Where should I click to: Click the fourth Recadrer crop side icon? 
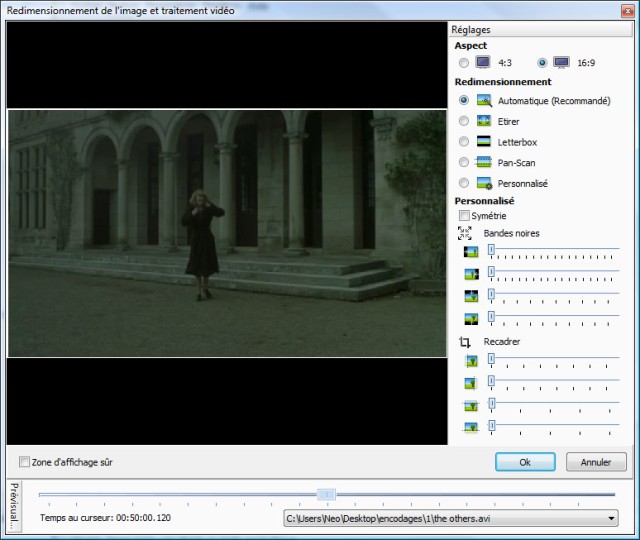[471, 427]
